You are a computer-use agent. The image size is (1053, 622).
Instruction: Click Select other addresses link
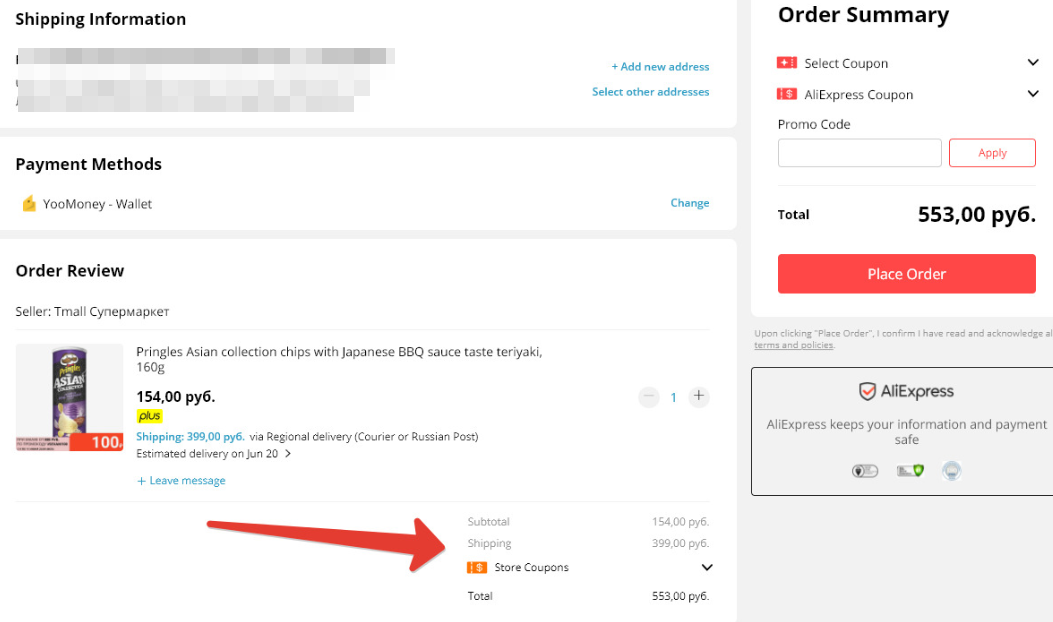(x=650, y=91)
